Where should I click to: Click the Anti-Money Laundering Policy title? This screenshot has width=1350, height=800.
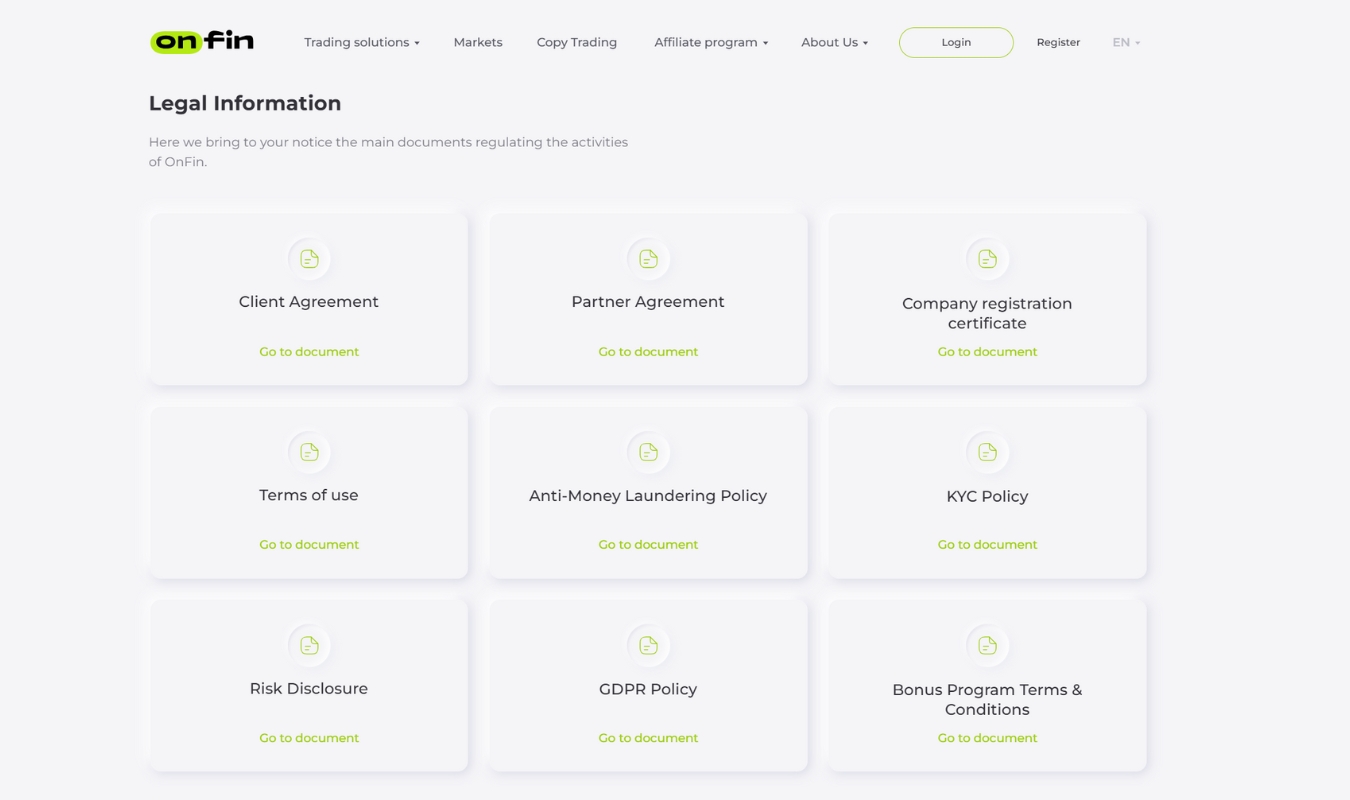point(648,496)
